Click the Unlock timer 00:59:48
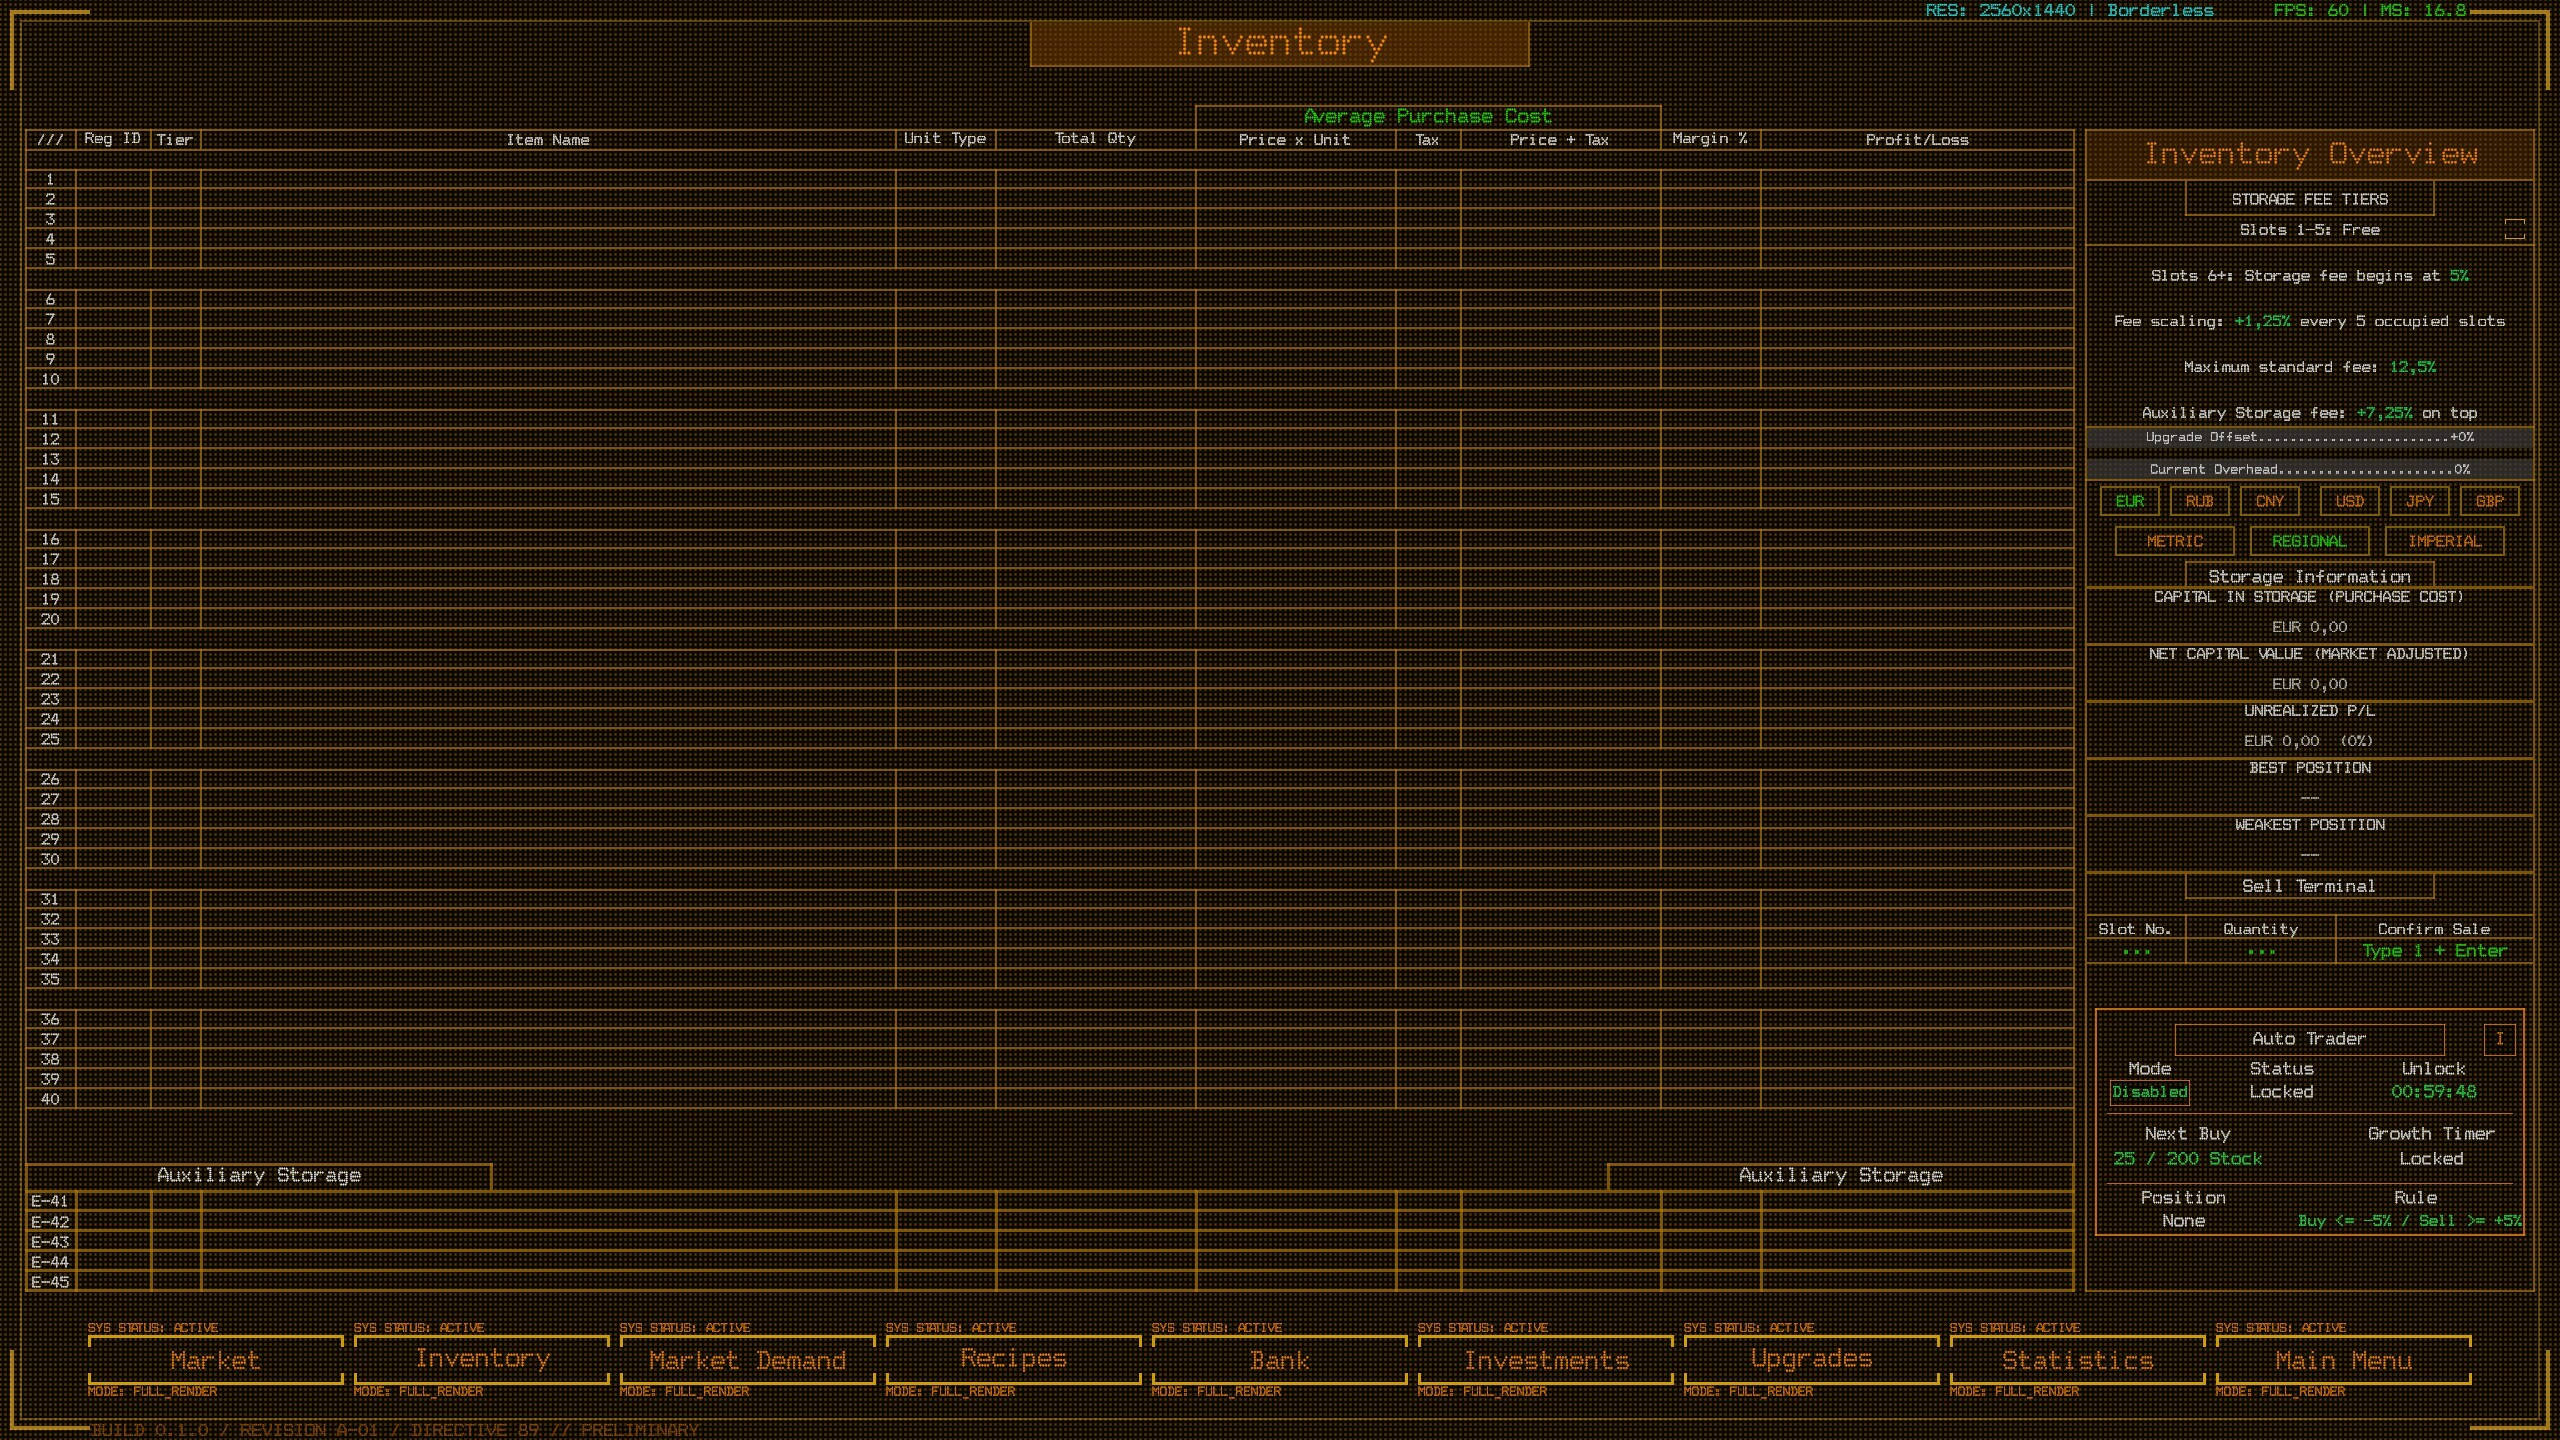 point(2433,1092)
